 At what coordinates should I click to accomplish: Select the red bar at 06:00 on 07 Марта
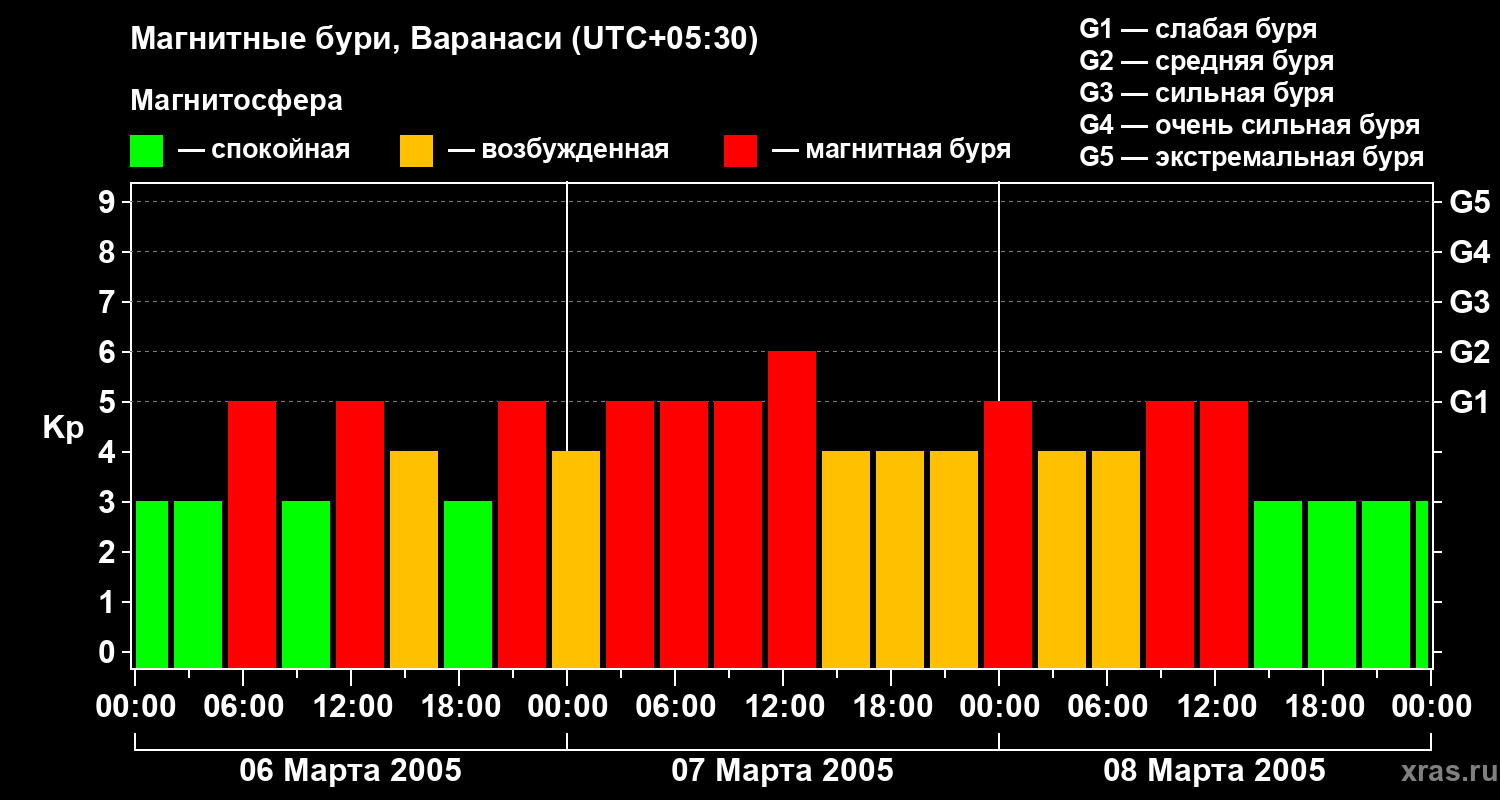pyautogui.click(x=684, y=535)
